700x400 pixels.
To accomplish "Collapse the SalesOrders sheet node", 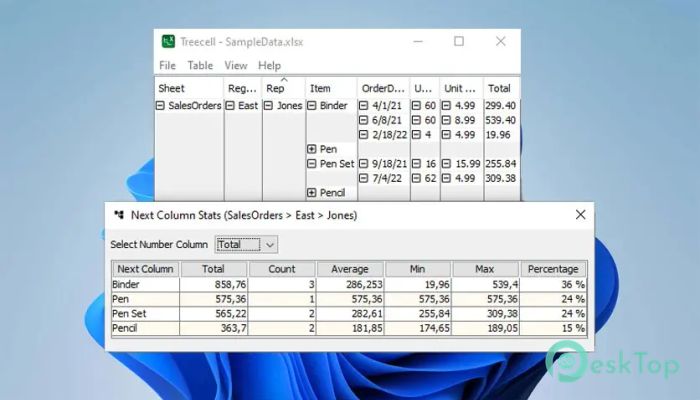I will pyautogui.click(x=160, y=106).
